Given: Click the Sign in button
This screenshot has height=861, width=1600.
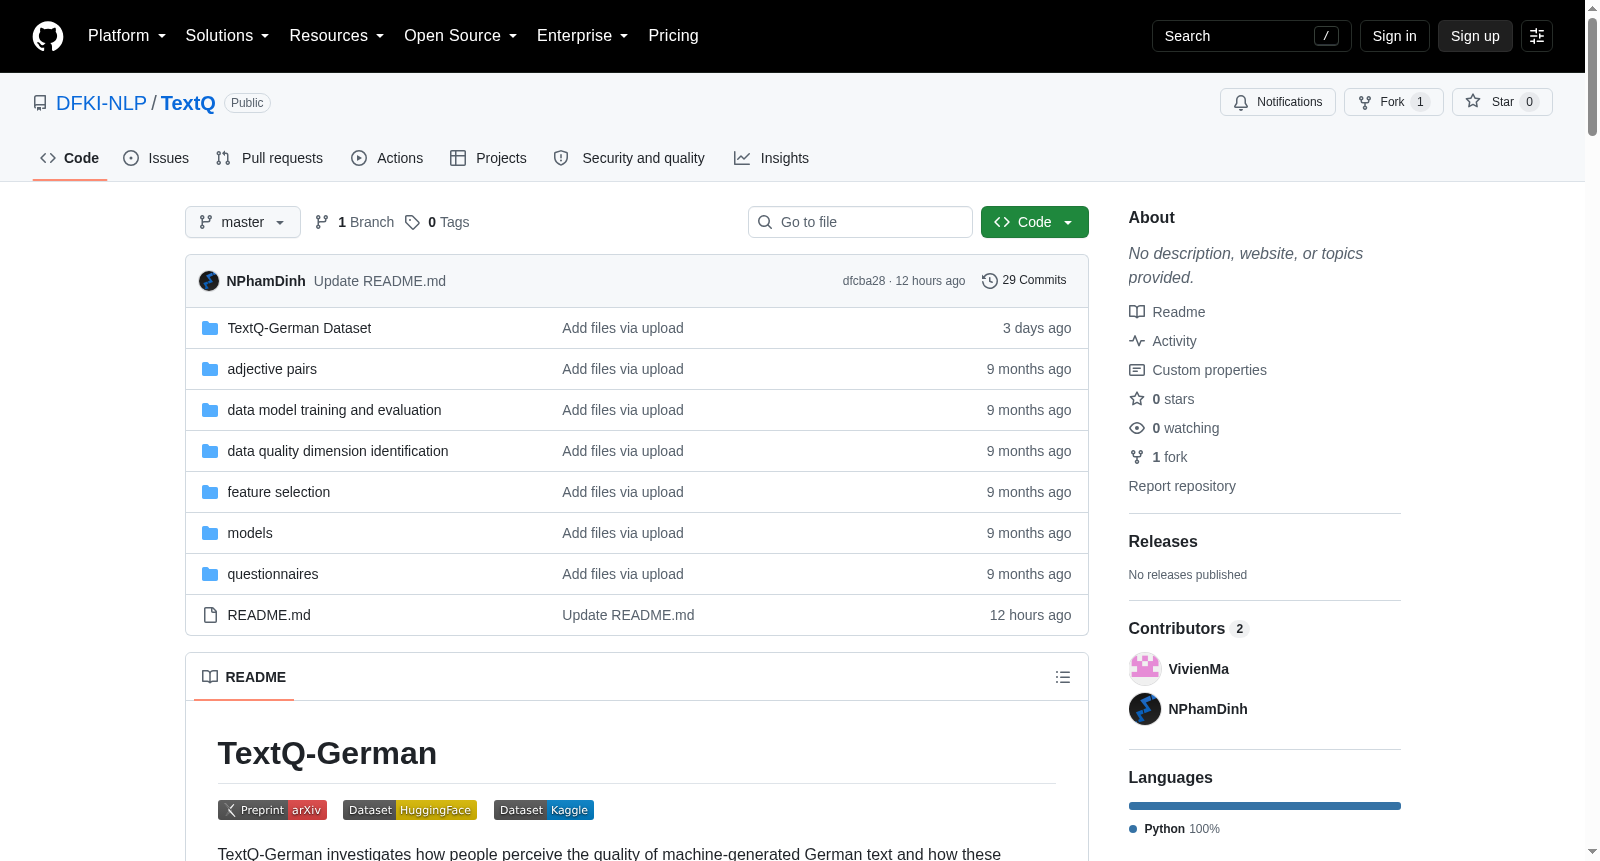Looking at the screenshot, I should [1395, 36].
